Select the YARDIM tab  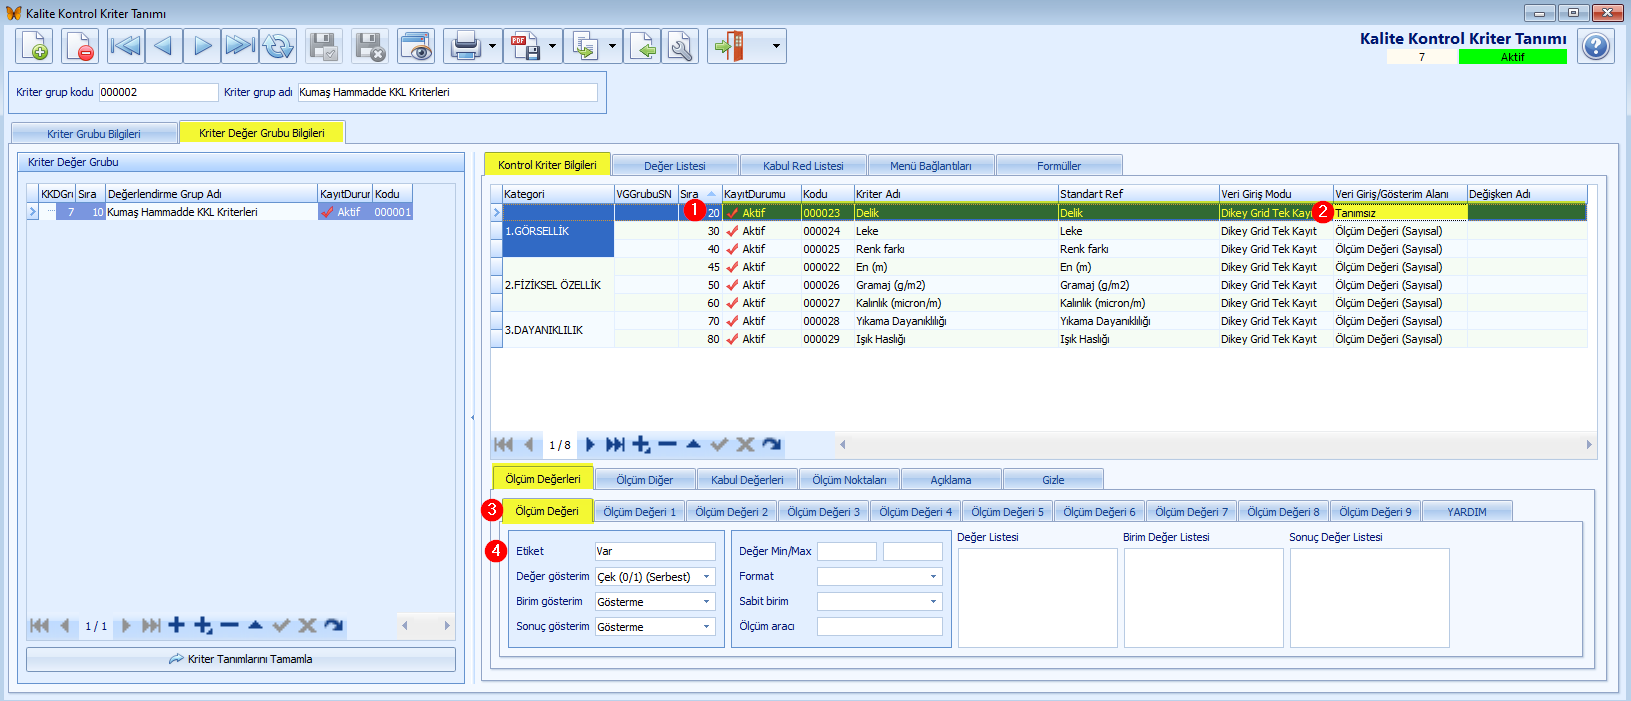pyautogui.click(x=1467, y=512)
